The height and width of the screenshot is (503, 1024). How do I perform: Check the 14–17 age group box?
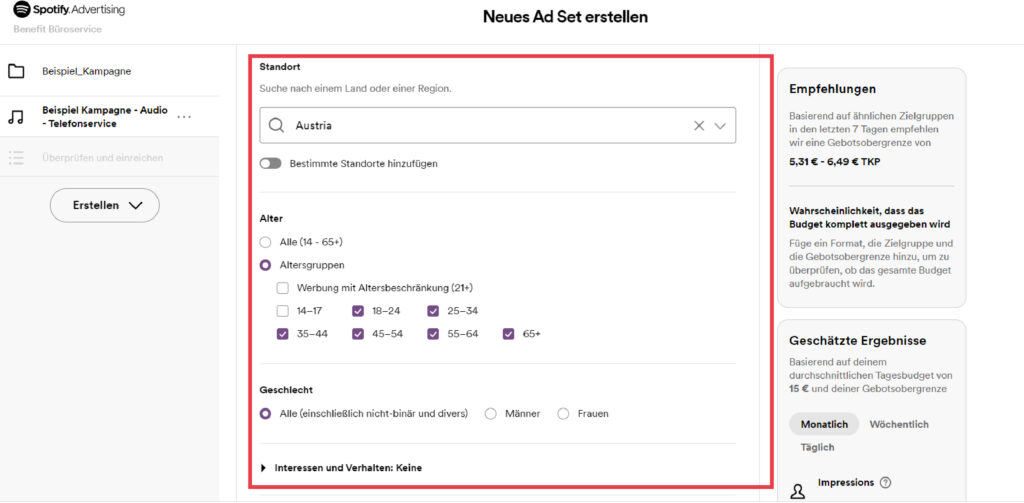point(283,311)
